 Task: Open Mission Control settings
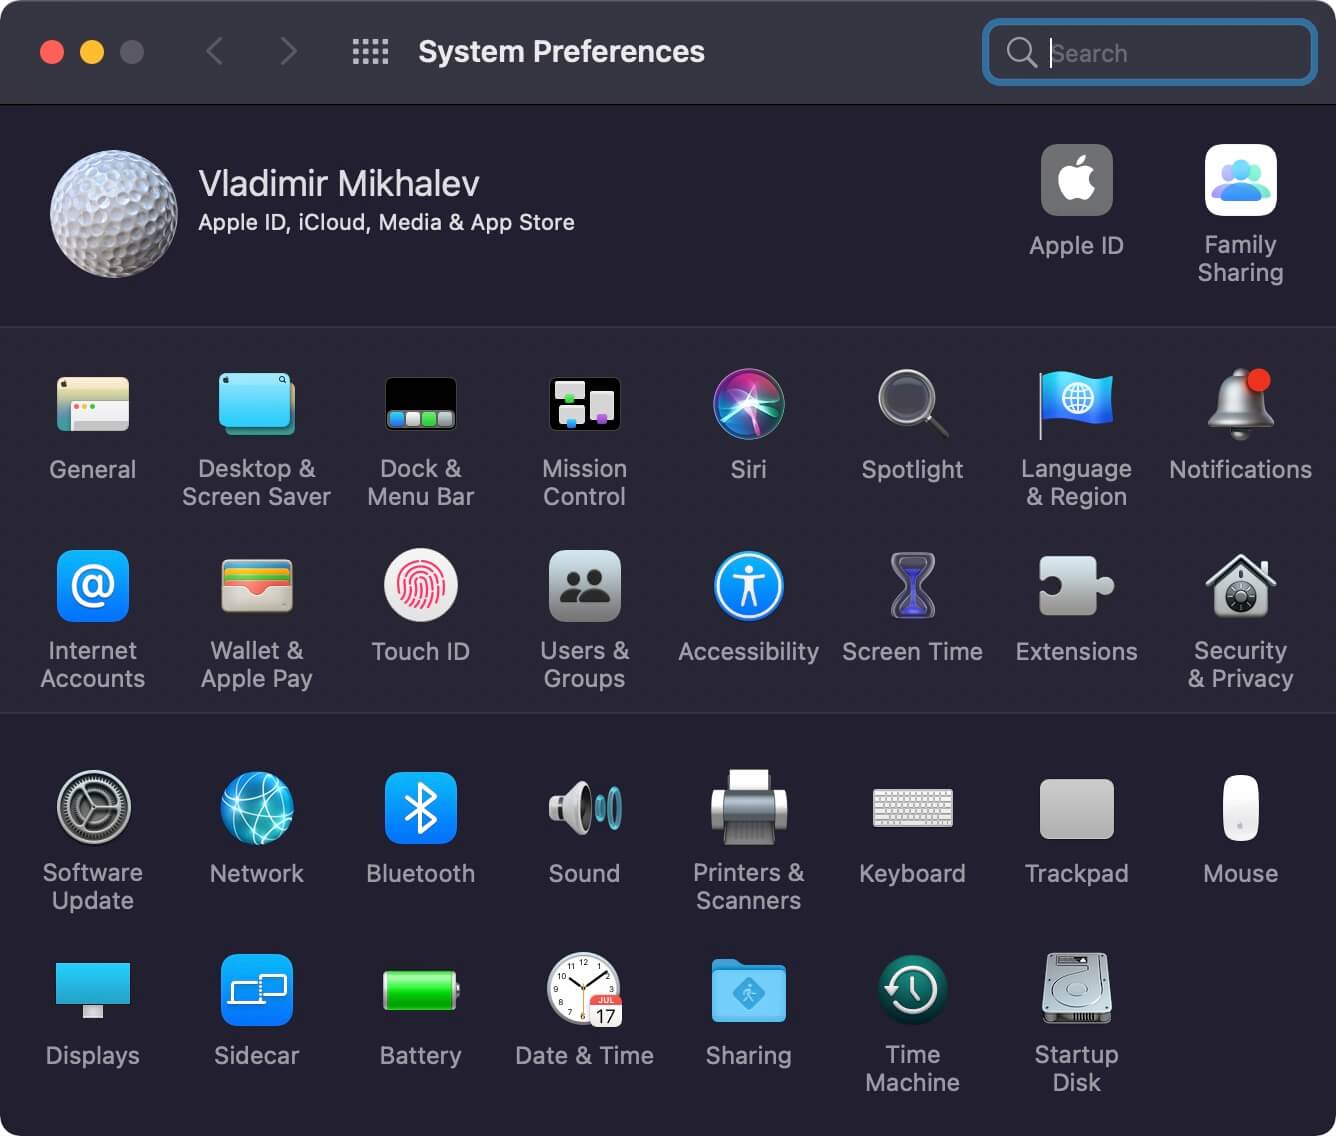point(585,404)
